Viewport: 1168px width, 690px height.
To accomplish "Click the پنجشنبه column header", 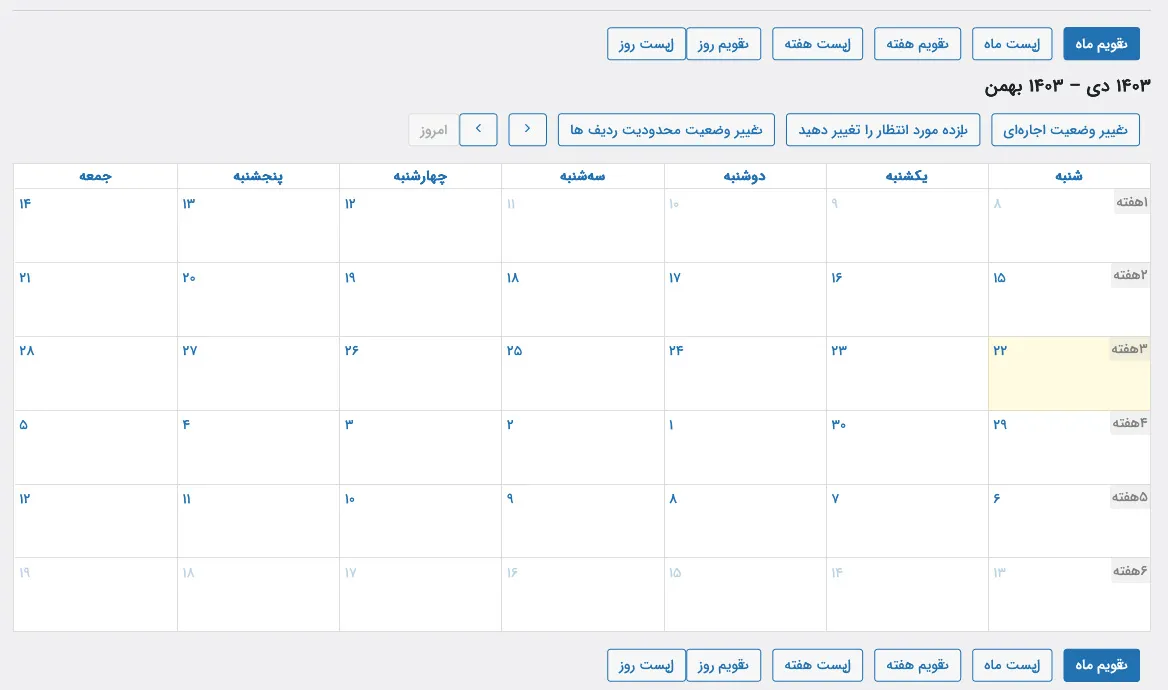I will tap(258, 176).
